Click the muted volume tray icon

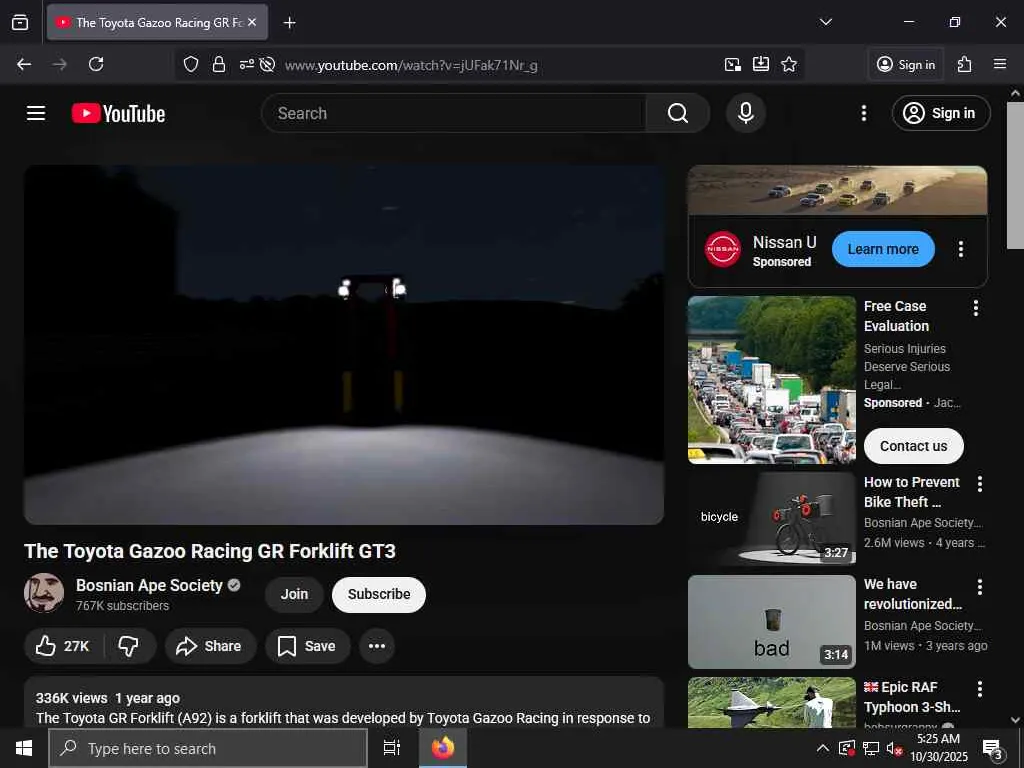pos(895,748)
